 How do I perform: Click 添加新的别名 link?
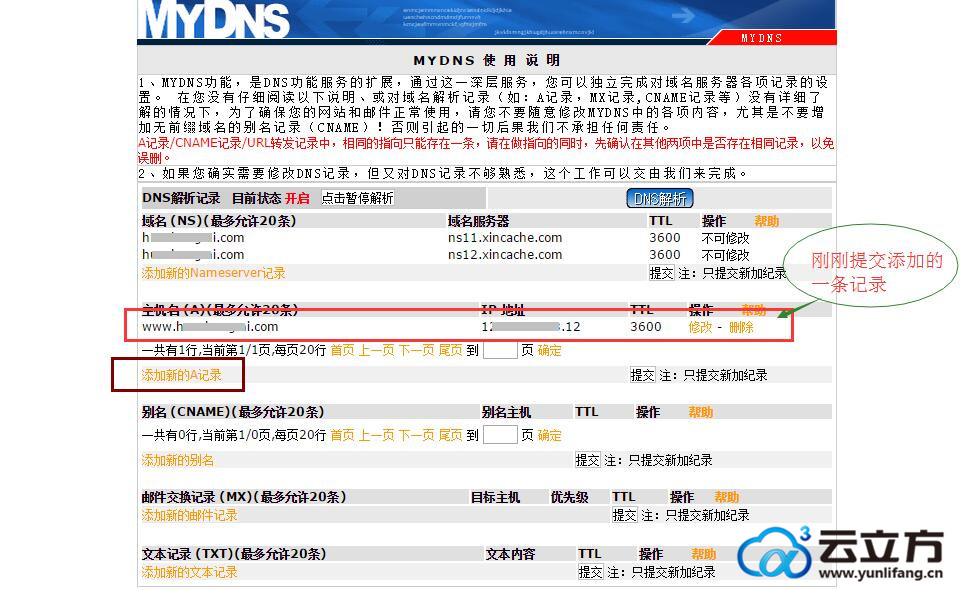click(178, 460)
